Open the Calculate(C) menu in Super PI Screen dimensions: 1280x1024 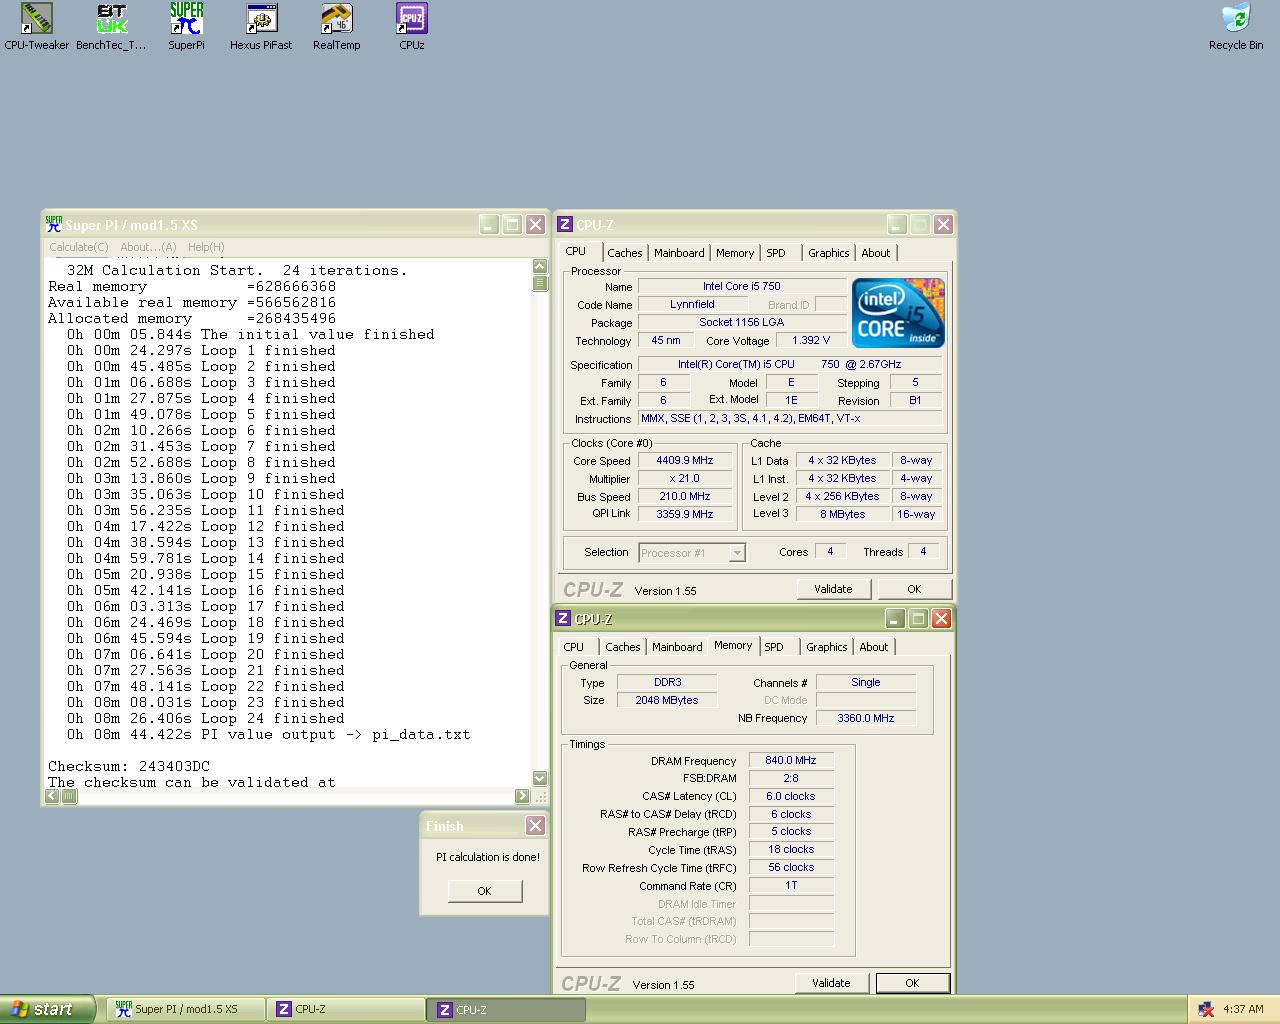point(79,247)
